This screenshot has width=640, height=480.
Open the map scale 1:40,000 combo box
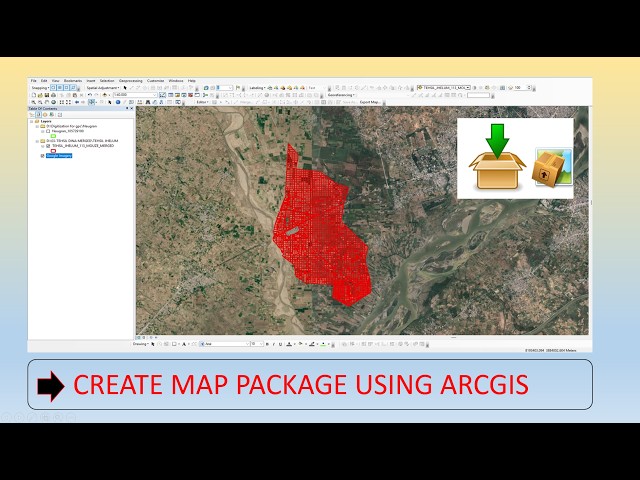click(136, 95)
